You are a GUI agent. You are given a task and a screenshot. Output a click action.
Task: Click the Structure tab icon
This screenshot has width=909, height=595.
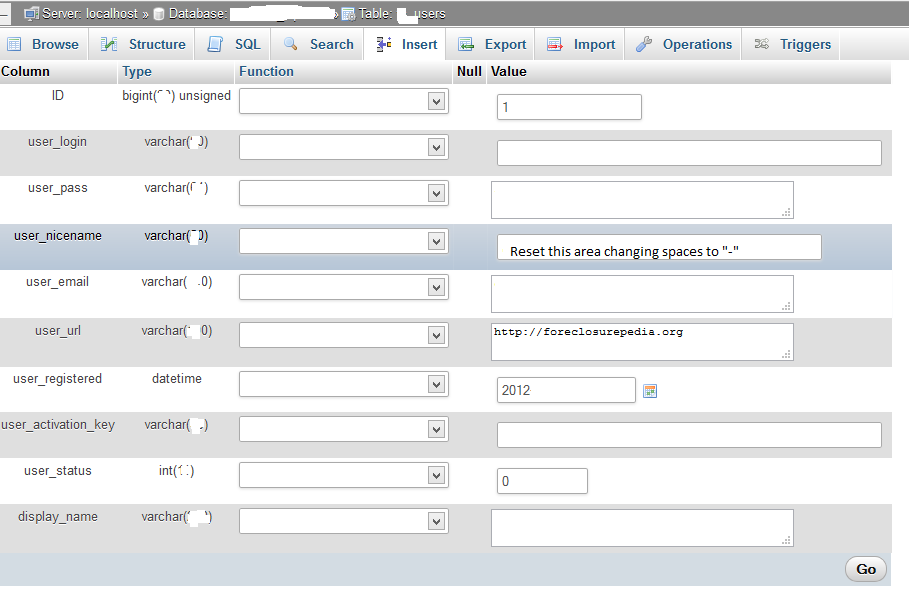(108, 44)
